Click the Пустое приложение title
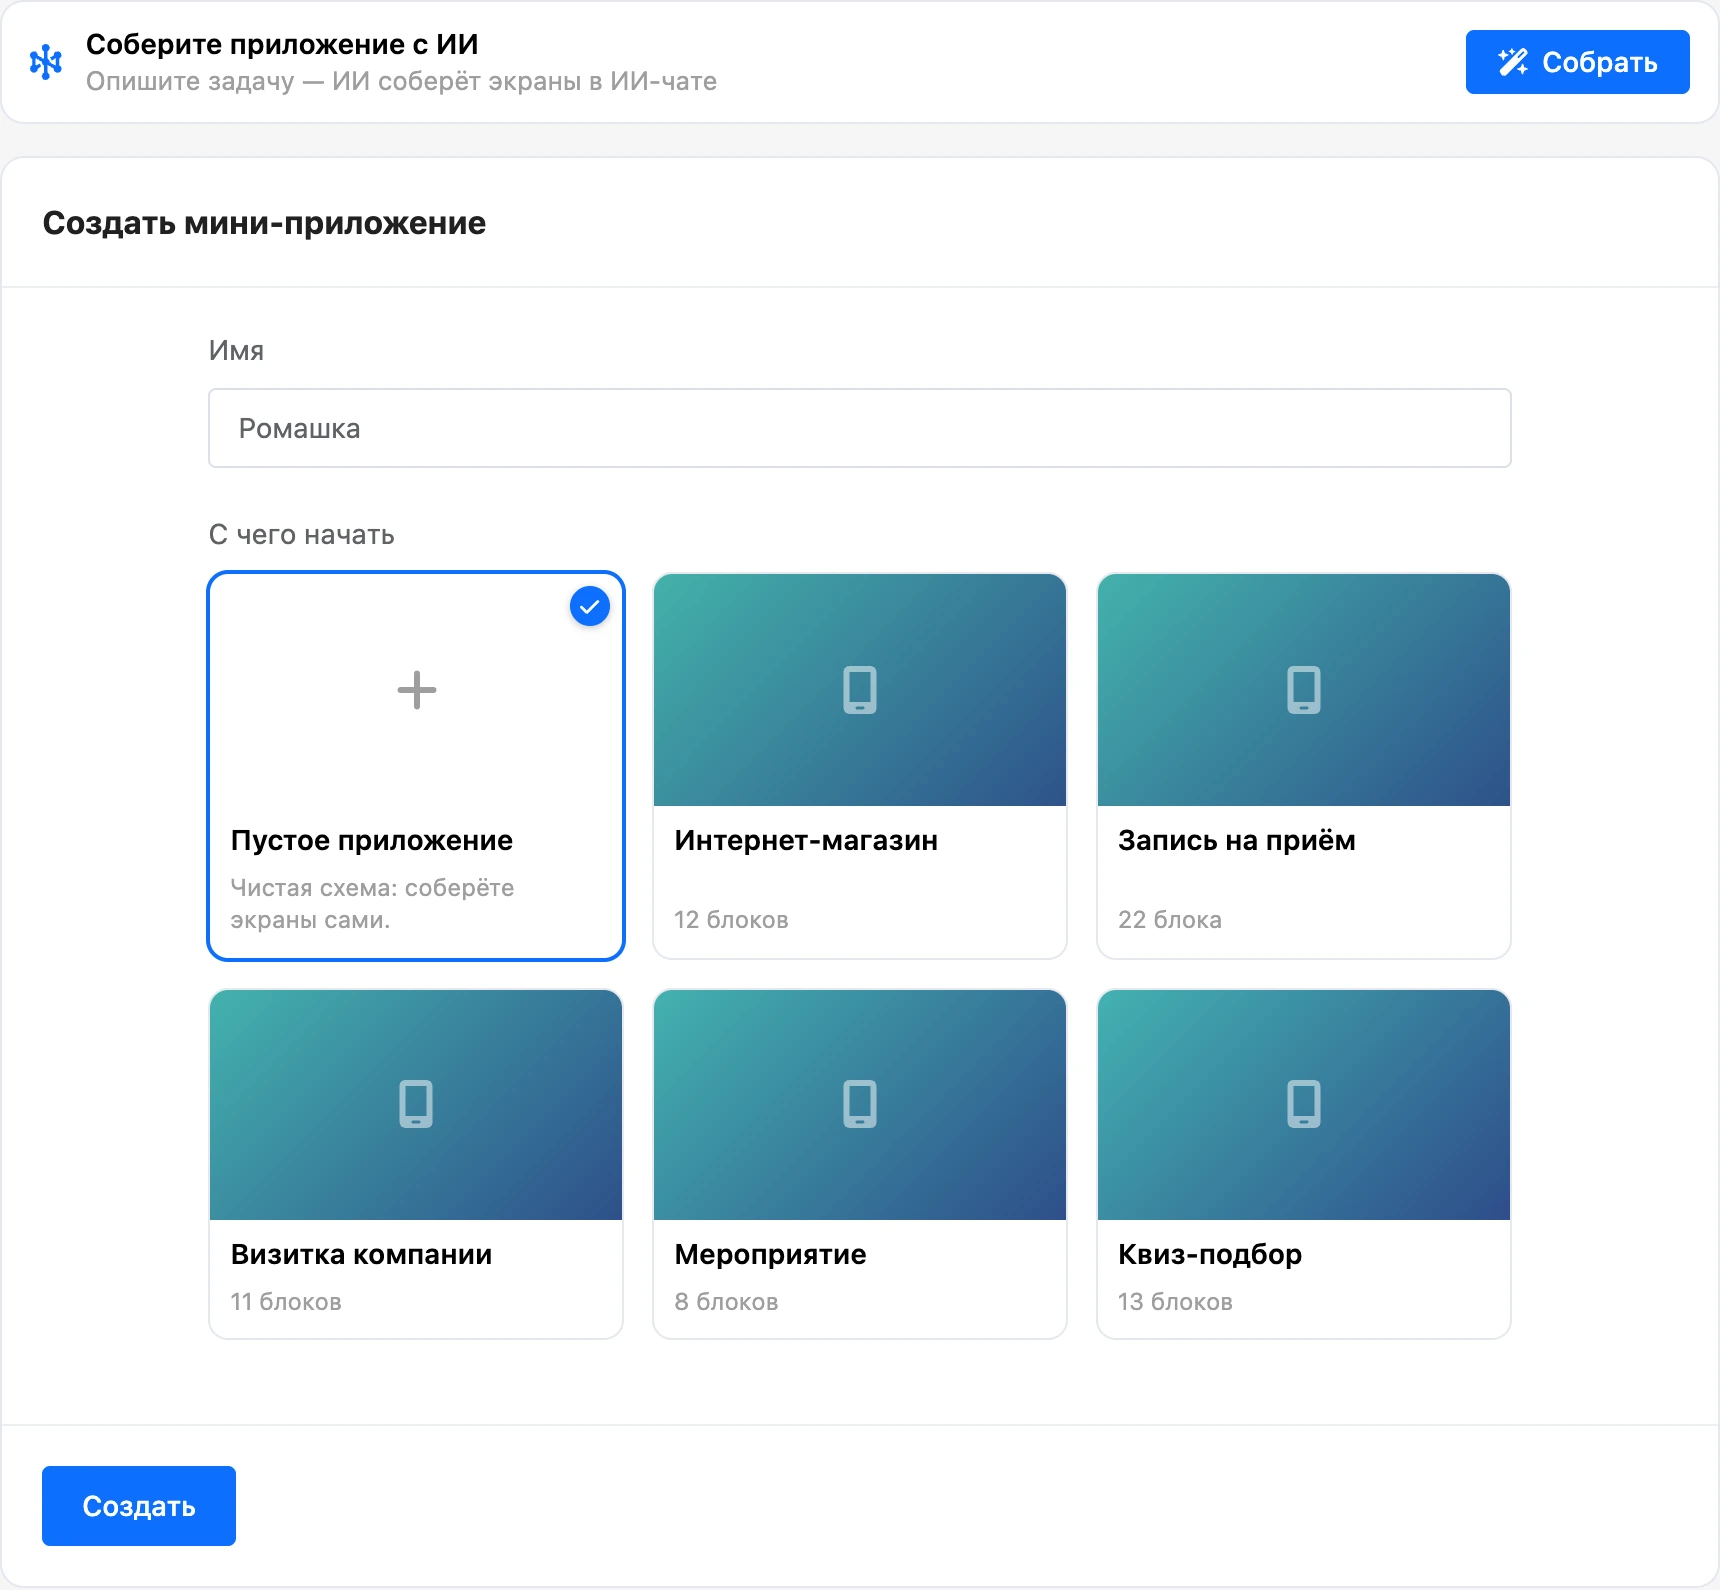 pyautogui.click(x=371, y=841)
